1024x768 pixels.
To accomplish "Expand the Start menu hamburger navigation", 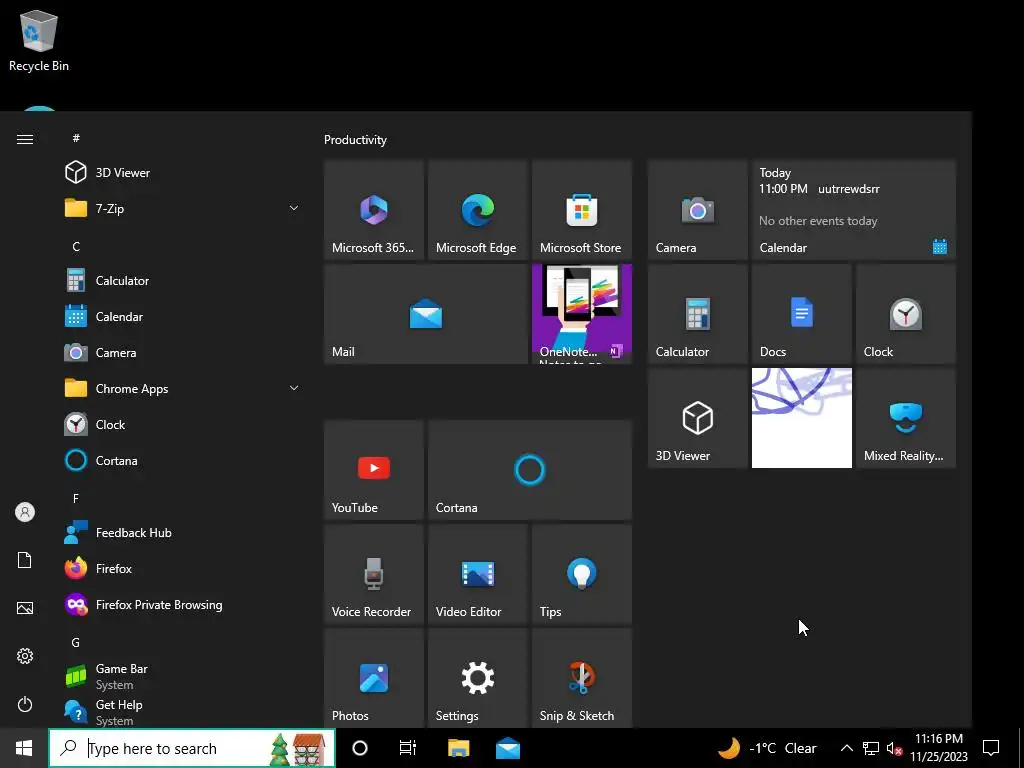I will [25, 139].
